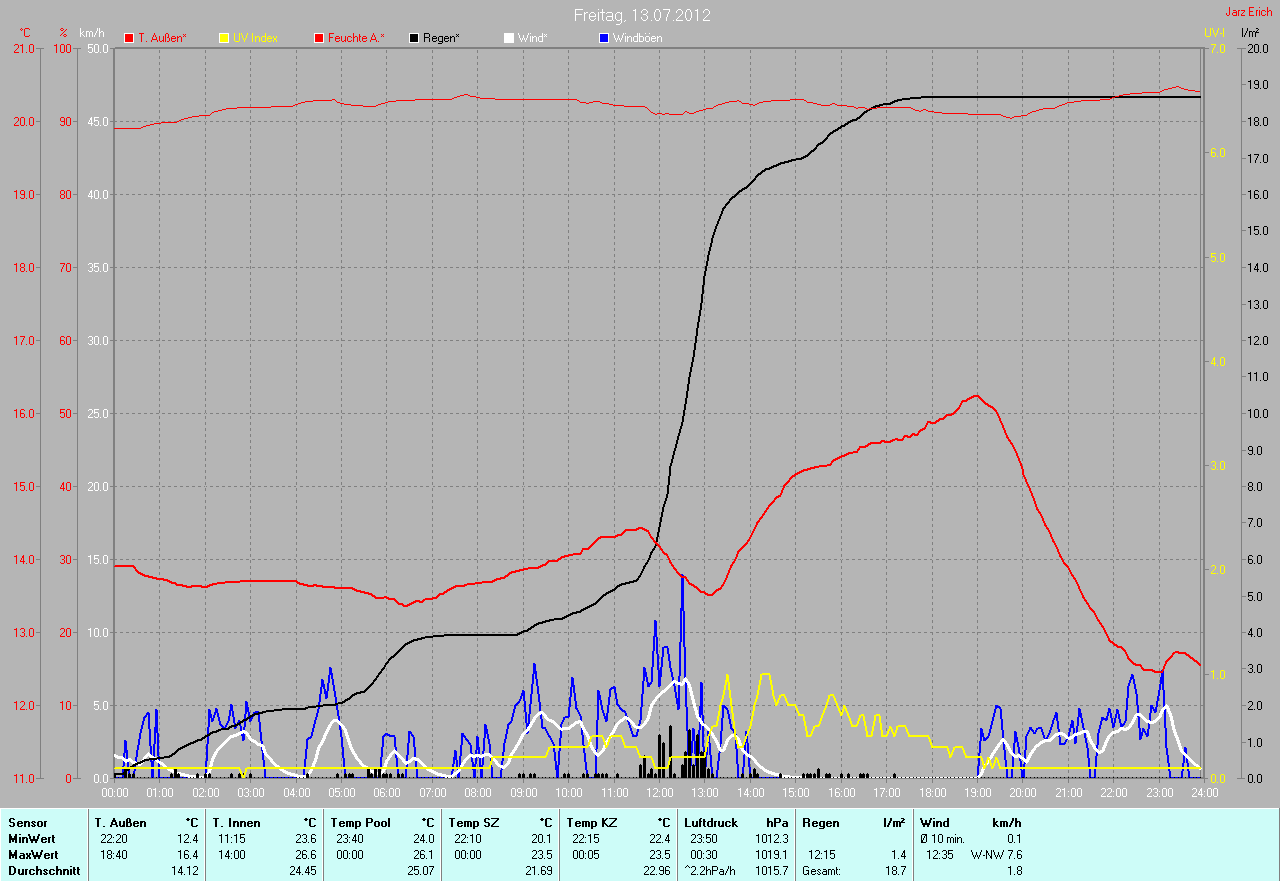Click the T. Außen minimum value '12.4'
1280x881 pixels.
point(188,839)
